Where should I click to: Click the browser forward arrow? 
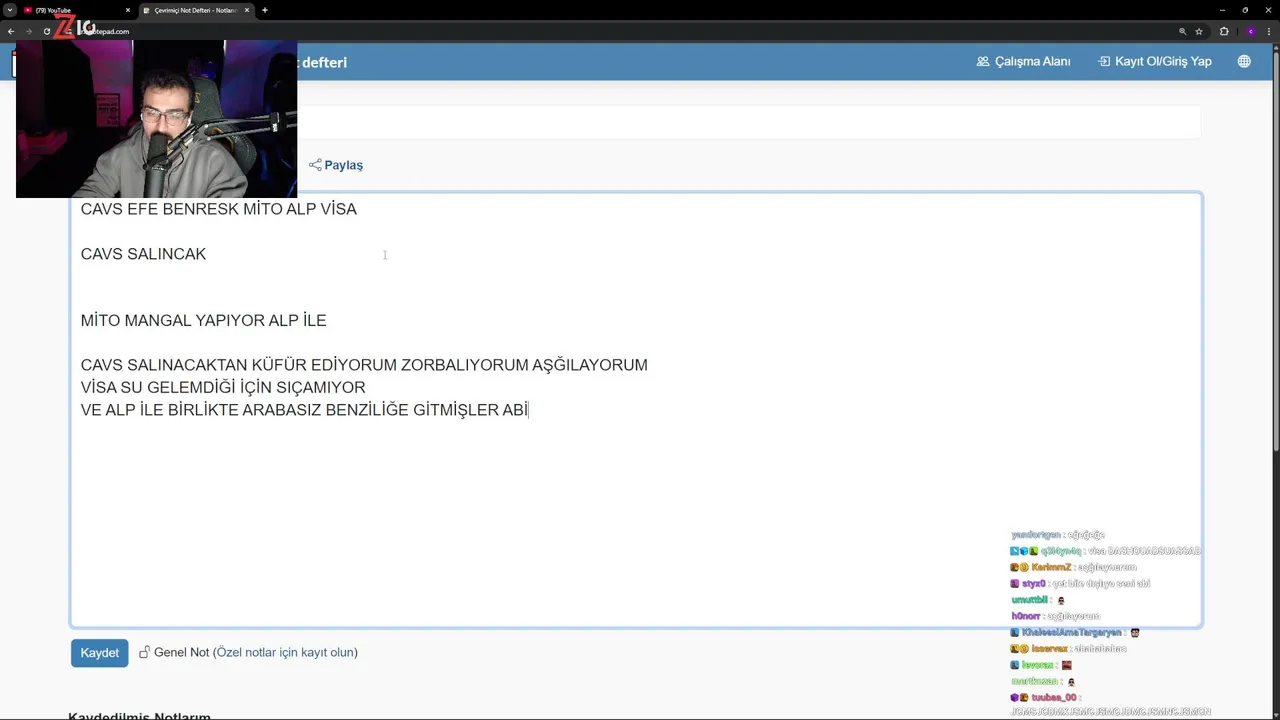[x=29, y=31]
